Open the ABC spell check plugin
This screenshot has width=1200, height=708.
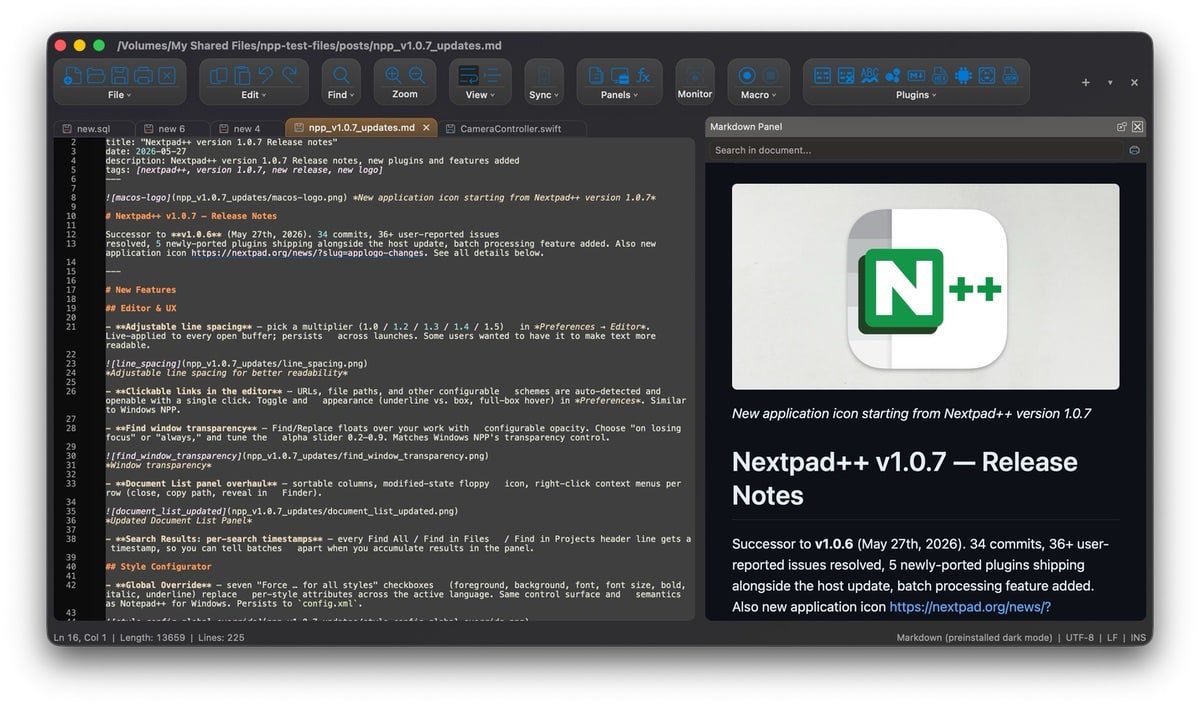[x=870, y=75]
